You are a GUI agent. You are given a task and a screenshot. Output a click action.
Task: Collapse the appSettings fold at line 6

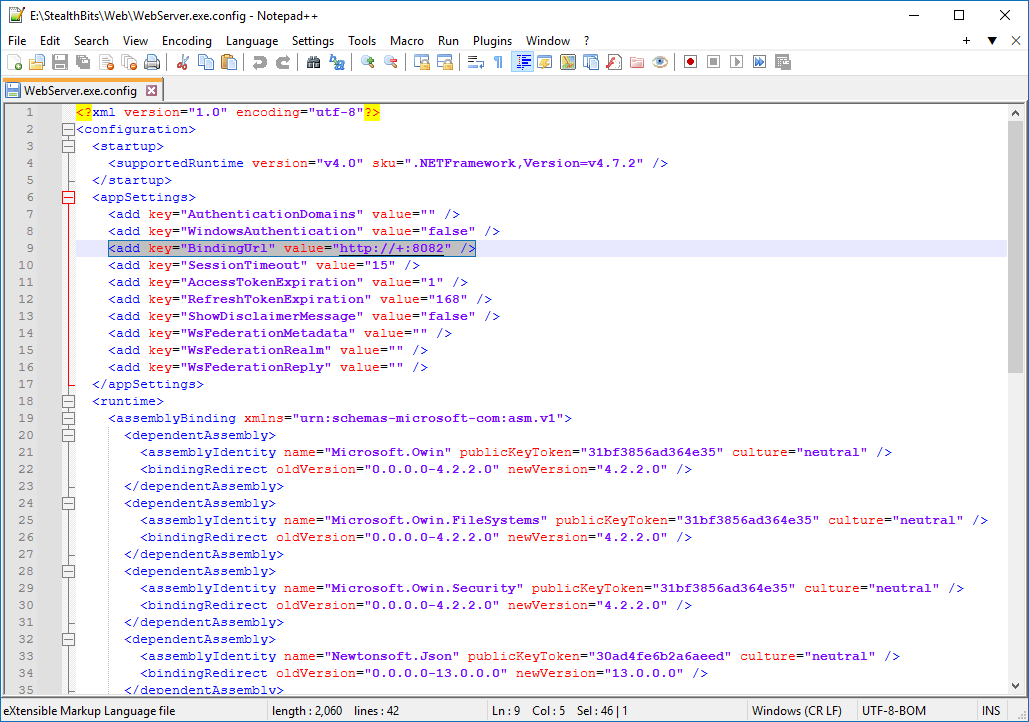[68, 197]
